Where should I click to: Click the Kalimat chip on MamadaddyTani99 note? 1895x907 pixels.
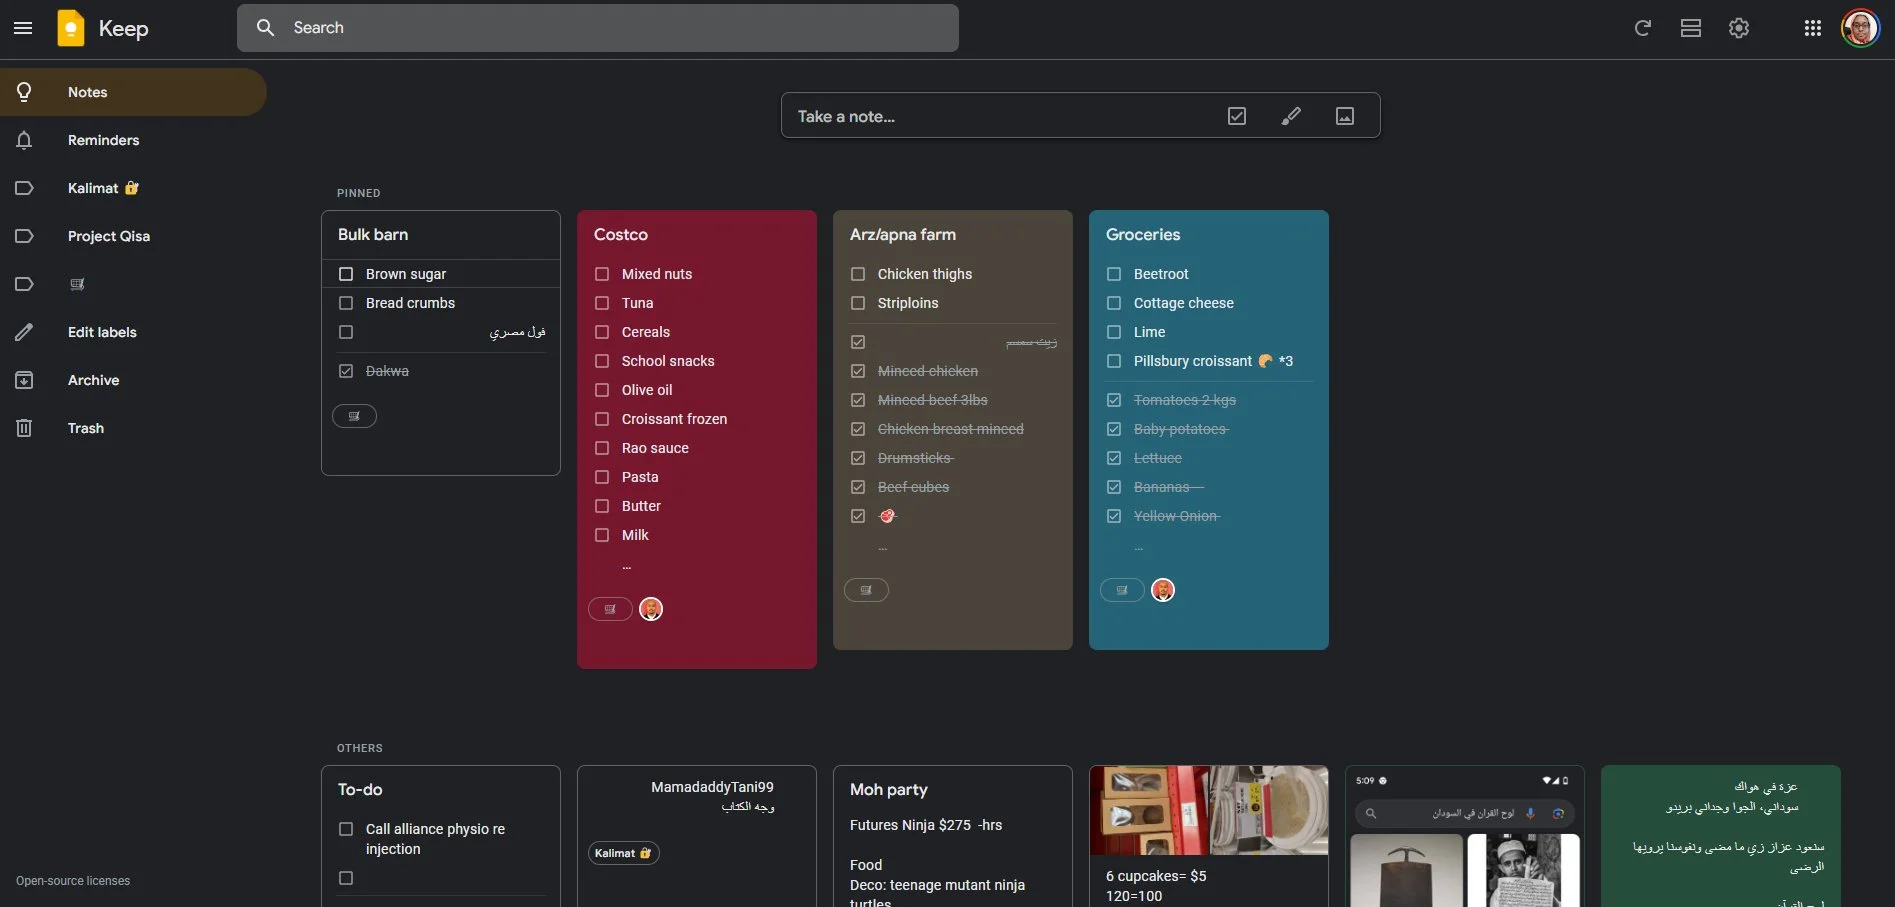pyautogui.click(x=623, y=853)
